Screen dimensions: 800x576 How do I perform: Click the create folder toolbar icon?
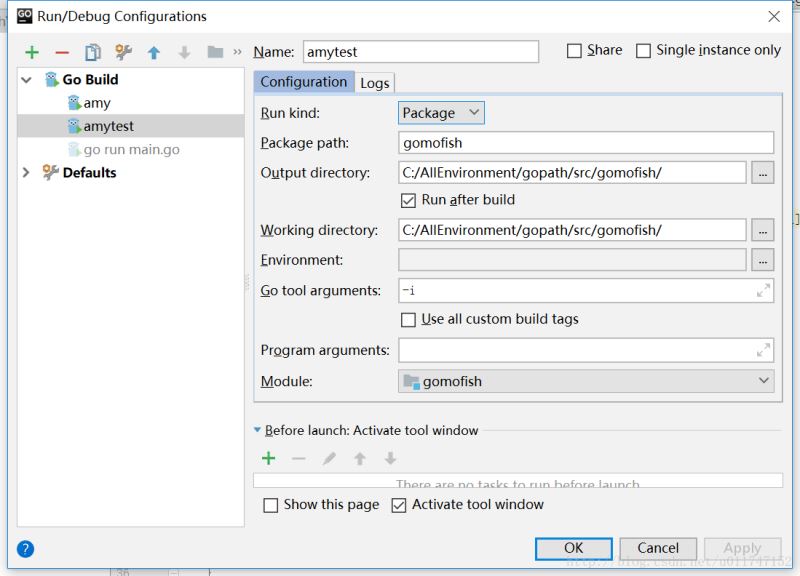coord(214,52)
